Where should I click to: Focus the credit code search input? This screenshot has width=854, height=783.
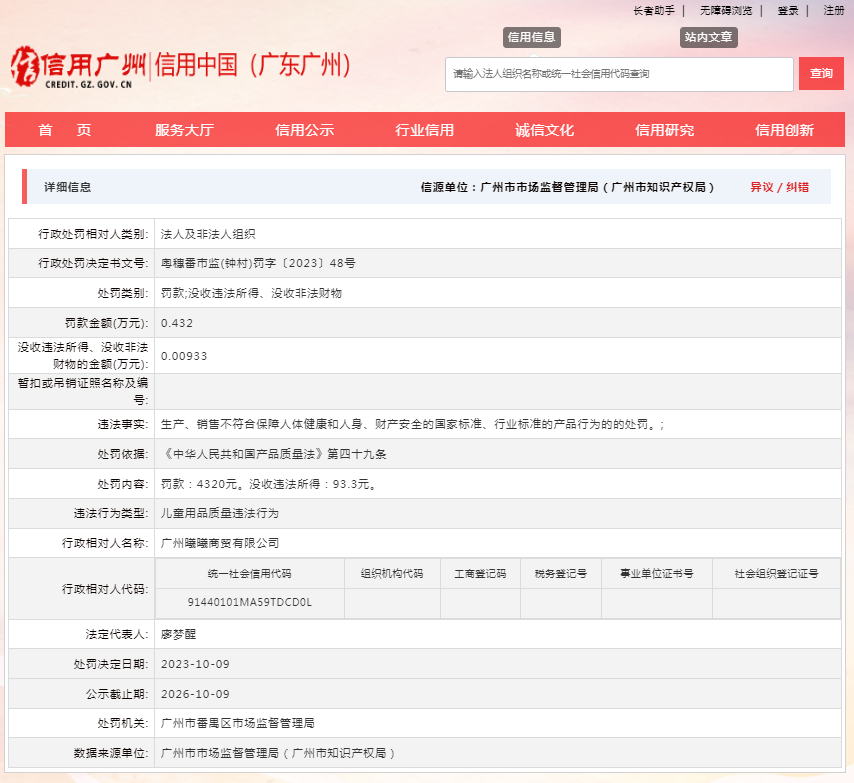619,74
